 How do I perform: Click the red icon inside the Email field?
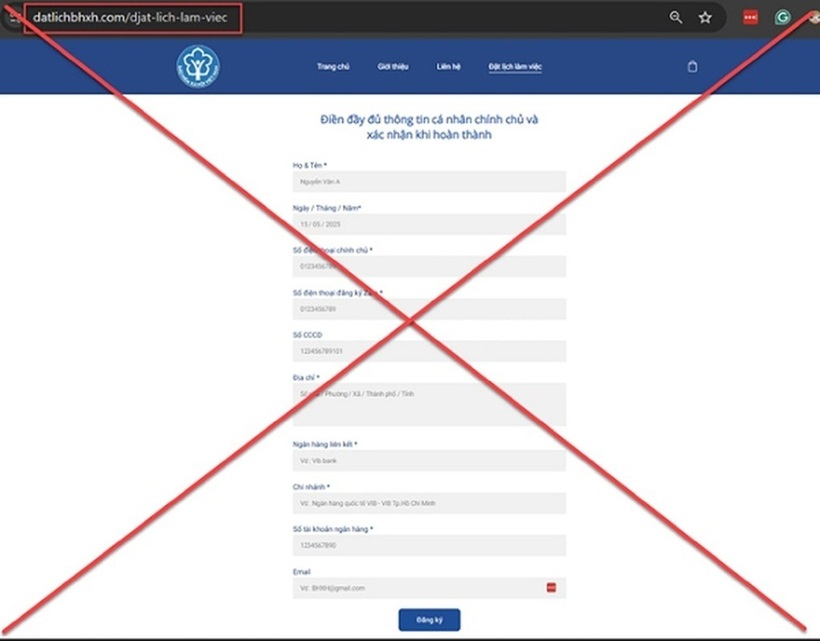[550, 588]
